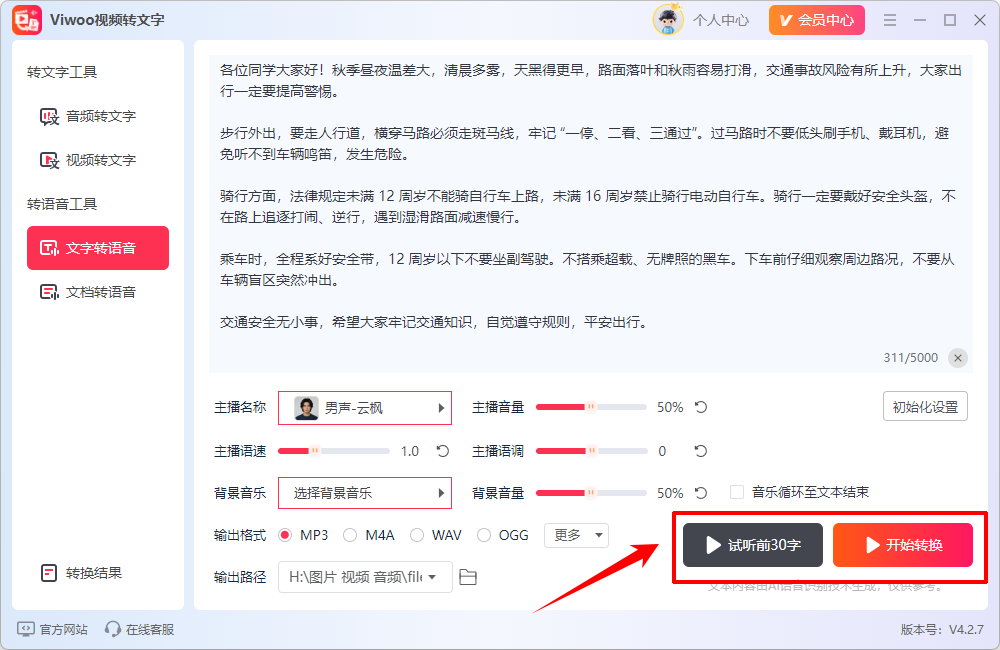This screenshot has width=1000, height=650.
Task: Click the 初始化设置 button
Action: [x=925, y=406]
